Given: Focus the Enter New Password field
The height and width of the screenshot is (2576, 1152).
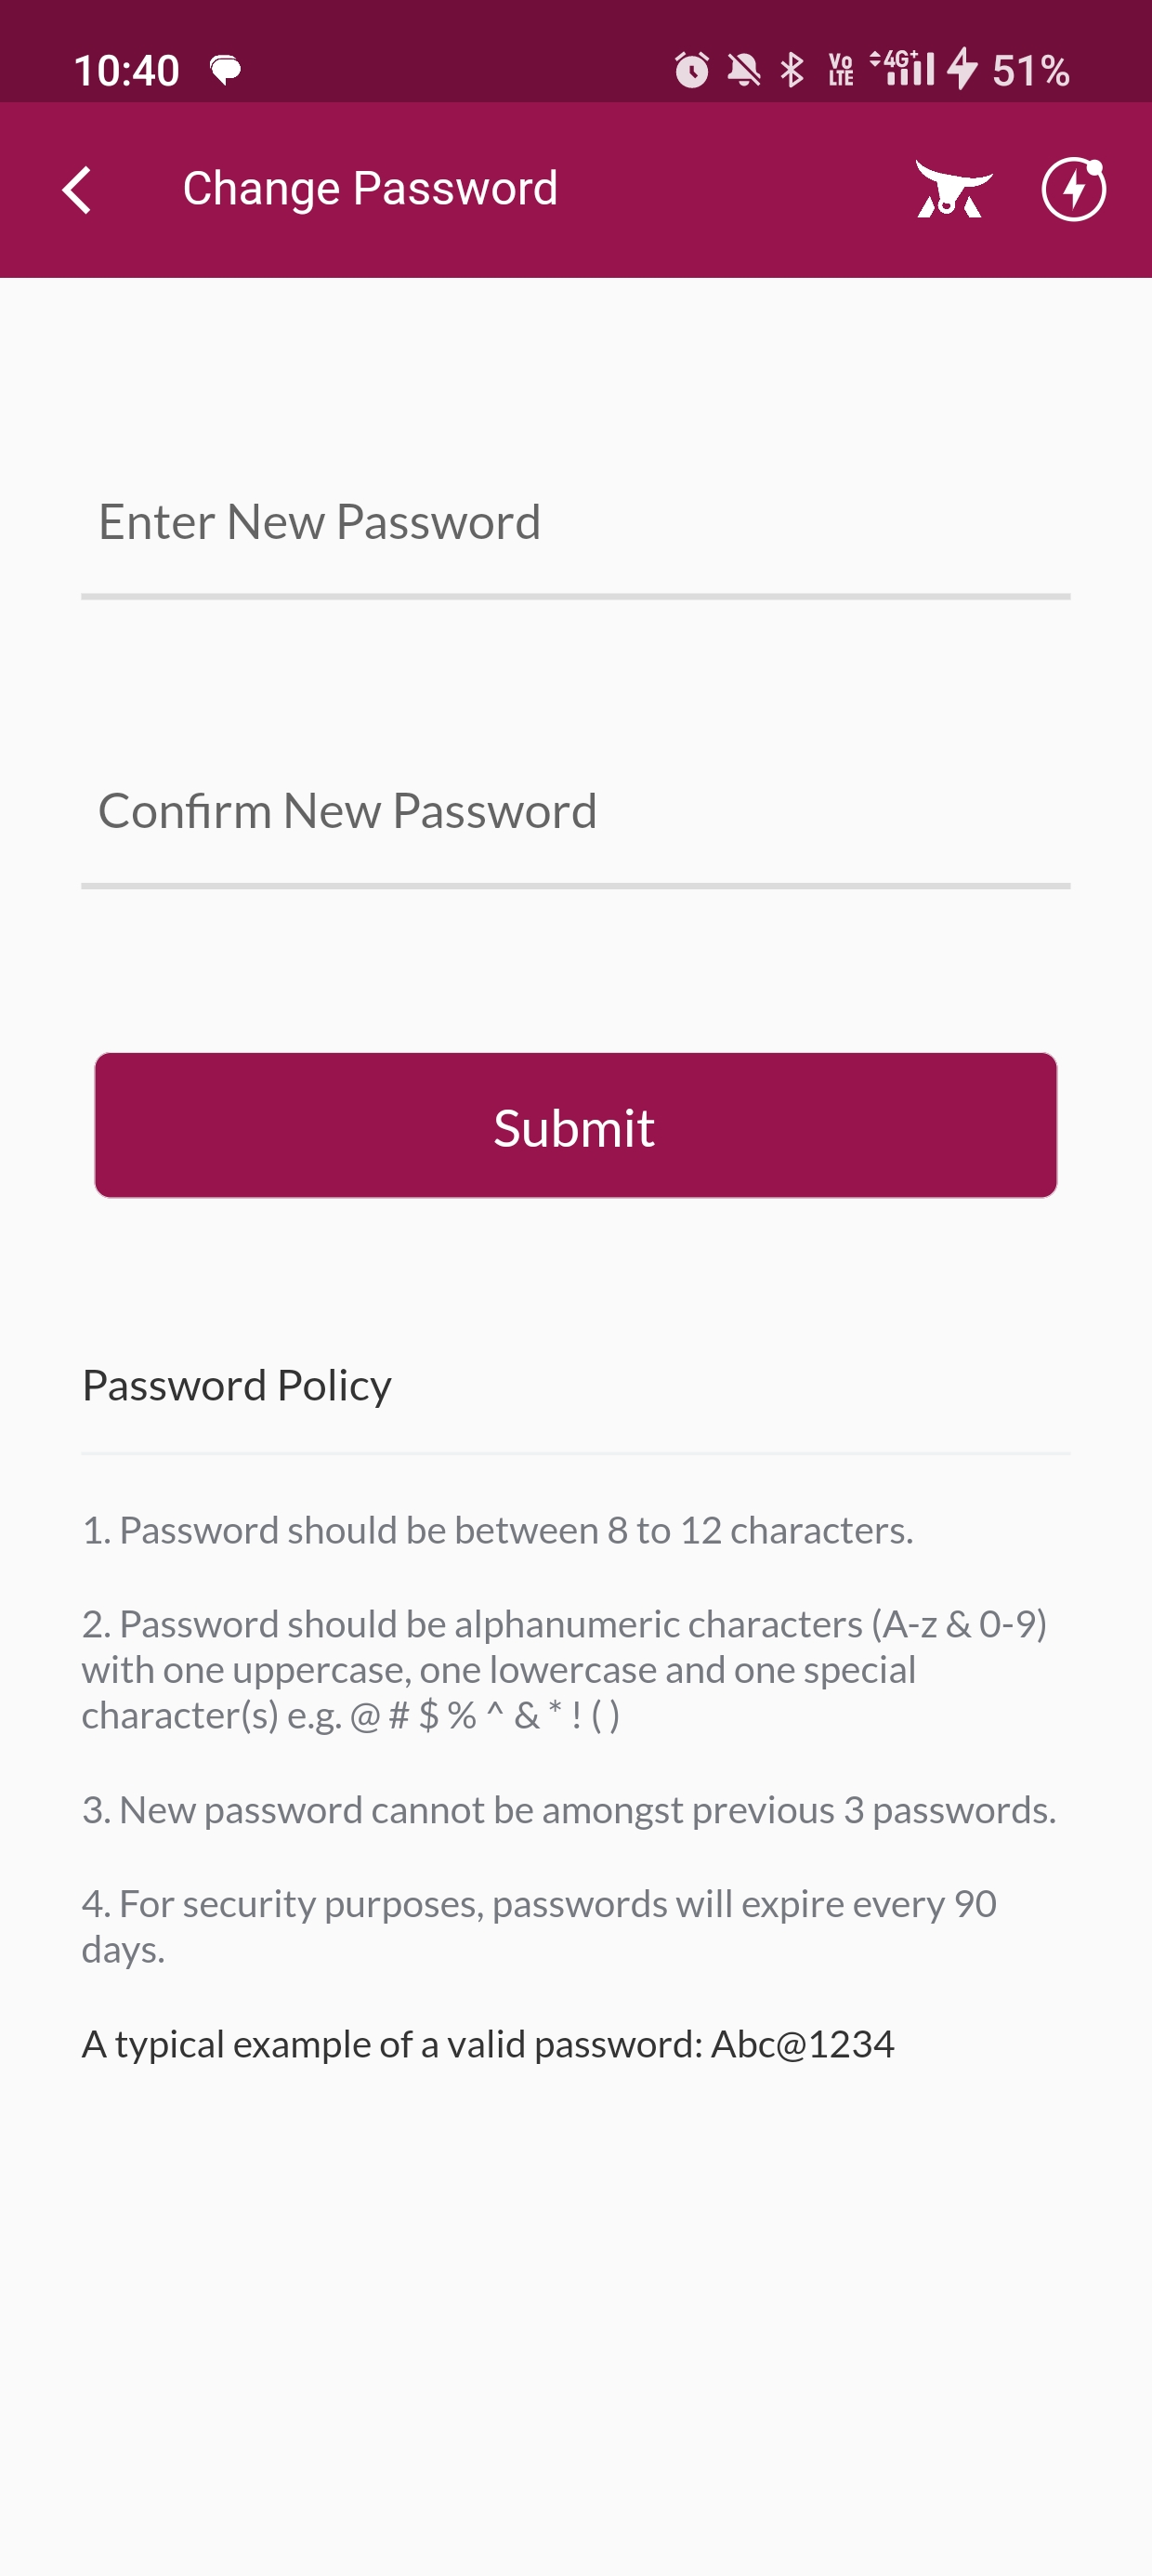Looking at the screenshot, I should tap(575, 523).
